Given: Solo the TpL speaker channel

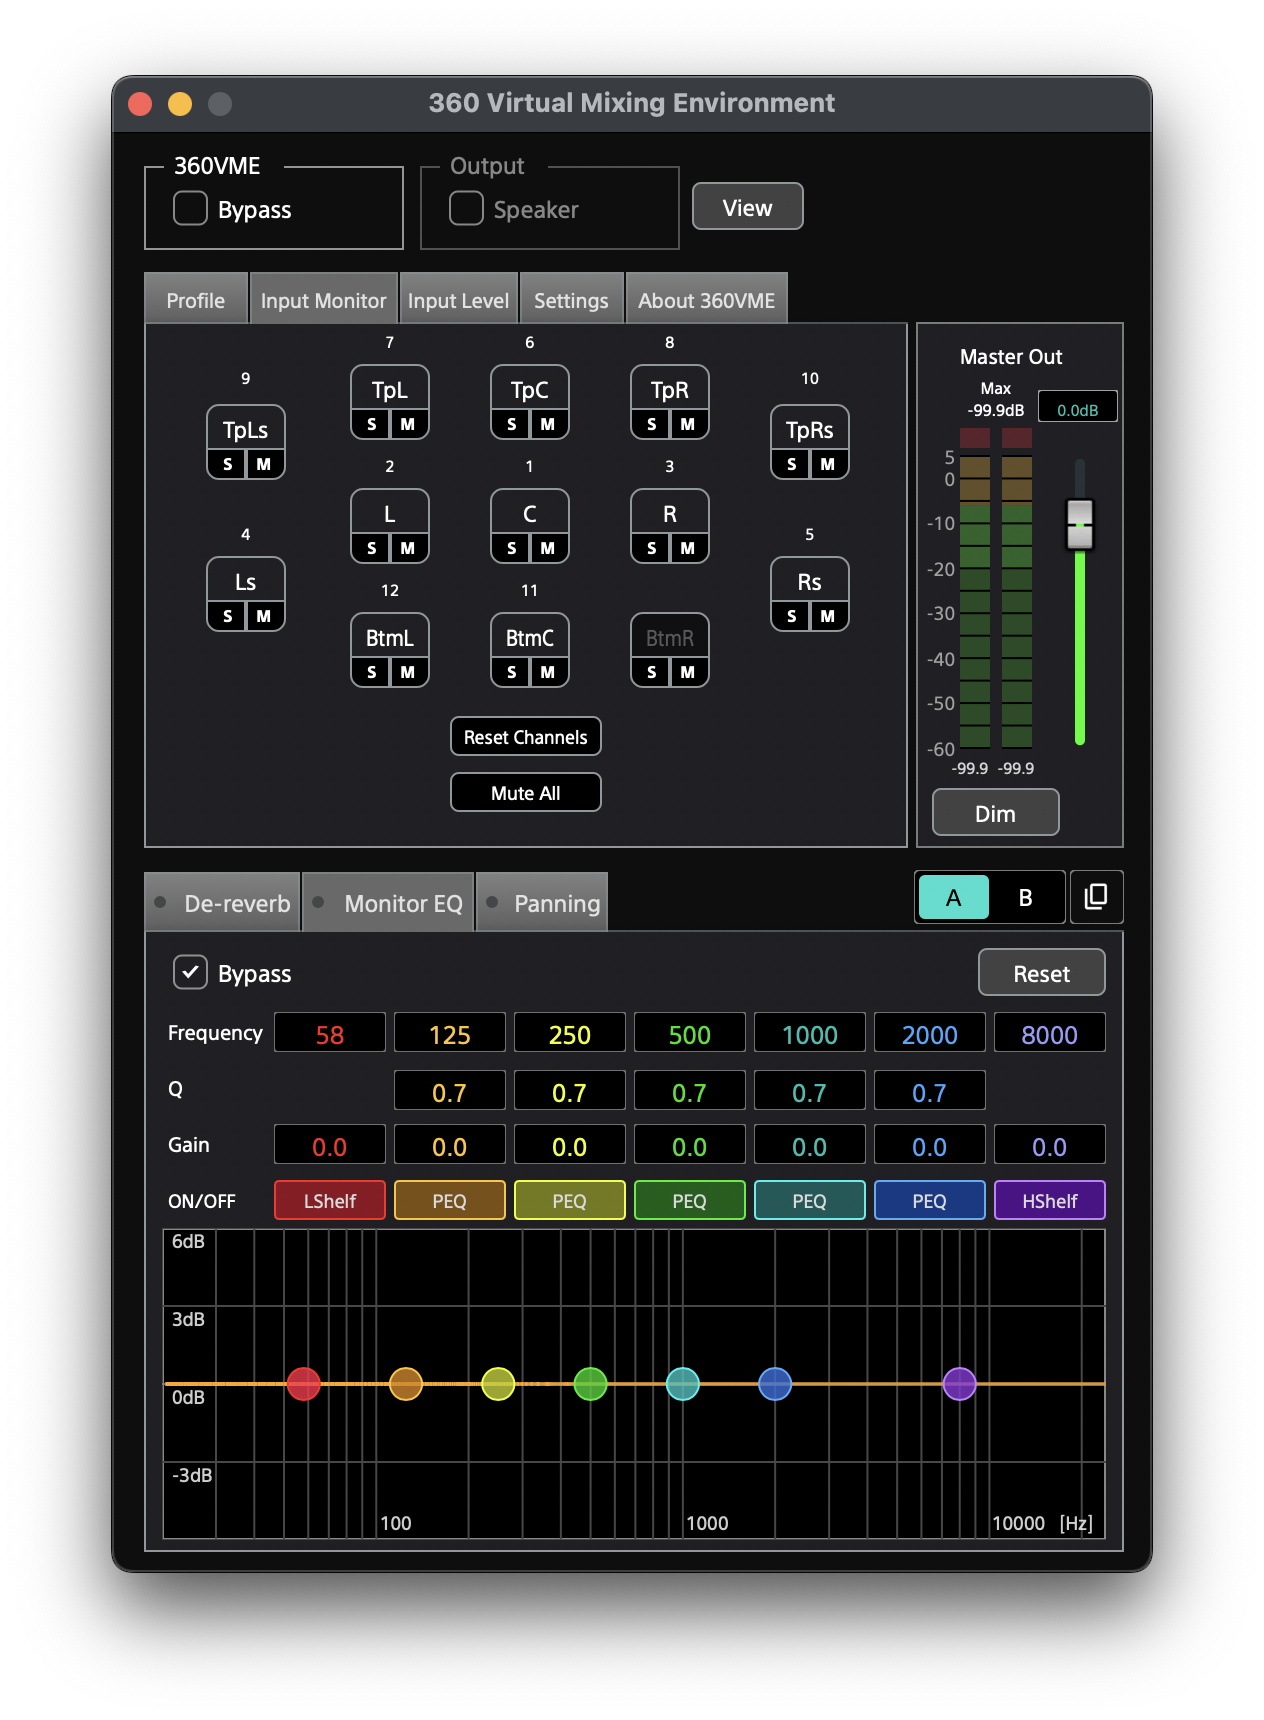Looking at the screenshot, I should [371, 424].
